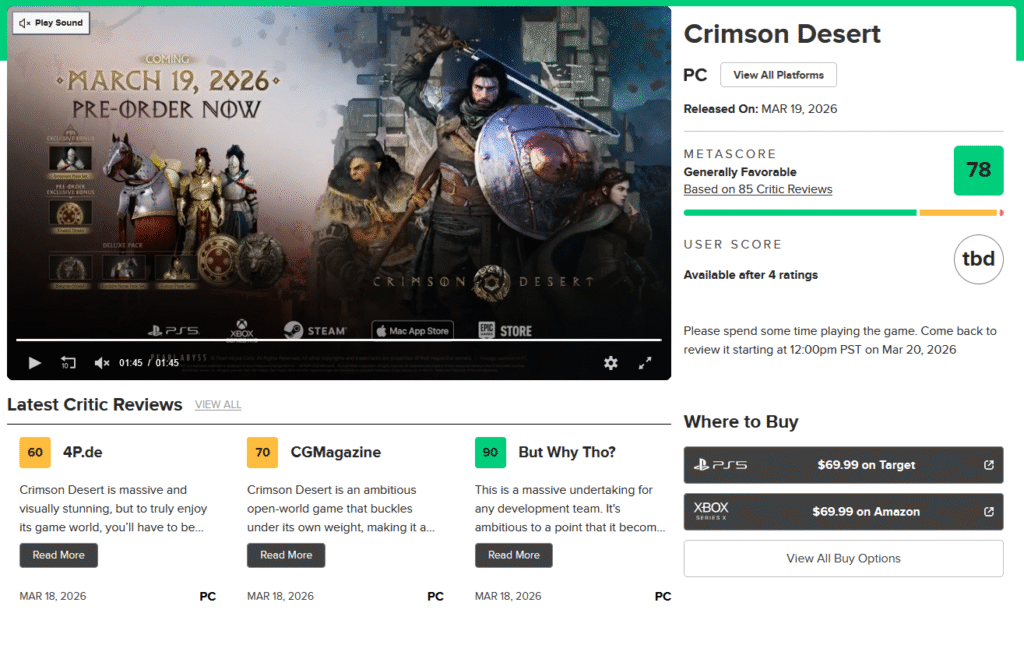Click the tbd user score circle
This screenshot has height=645, width=1024.
click(978, 260)
